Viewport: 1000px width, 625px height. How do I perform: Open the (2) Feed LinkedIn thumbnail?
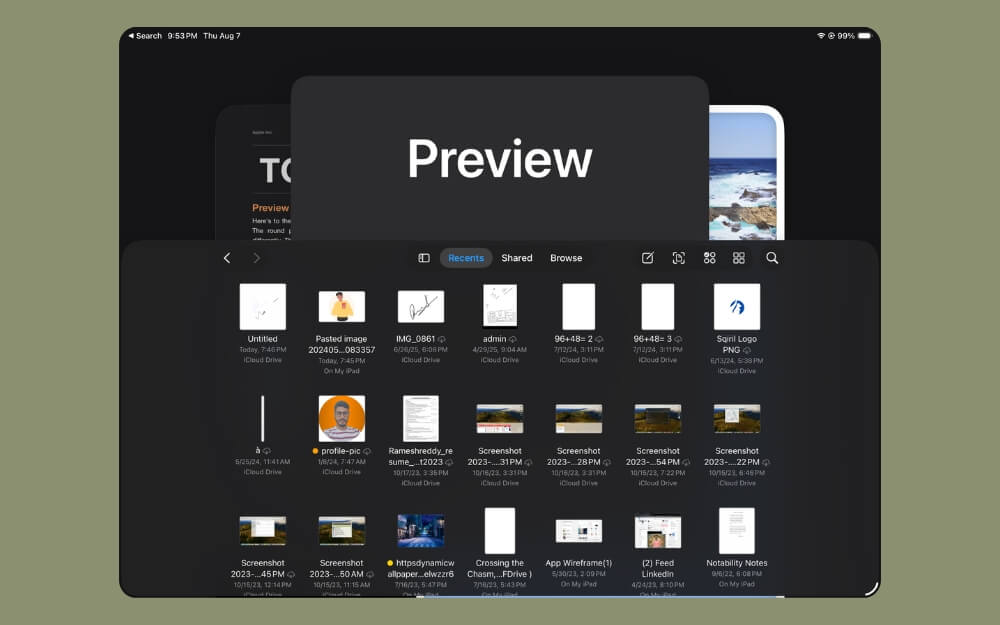point(658,531)
